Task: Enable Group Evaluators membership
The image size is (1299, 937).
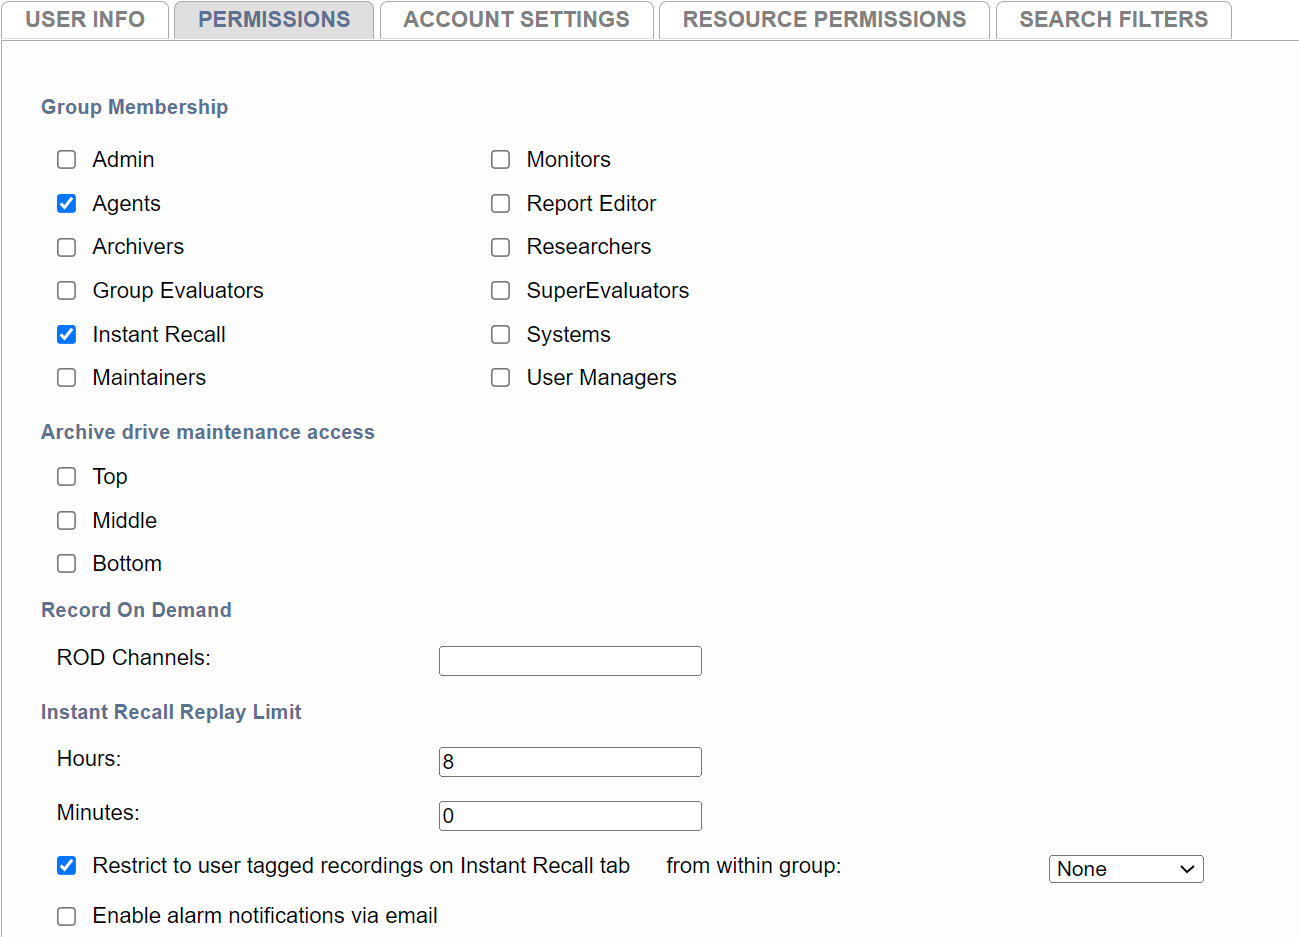Action: click(x=66, y=290)
